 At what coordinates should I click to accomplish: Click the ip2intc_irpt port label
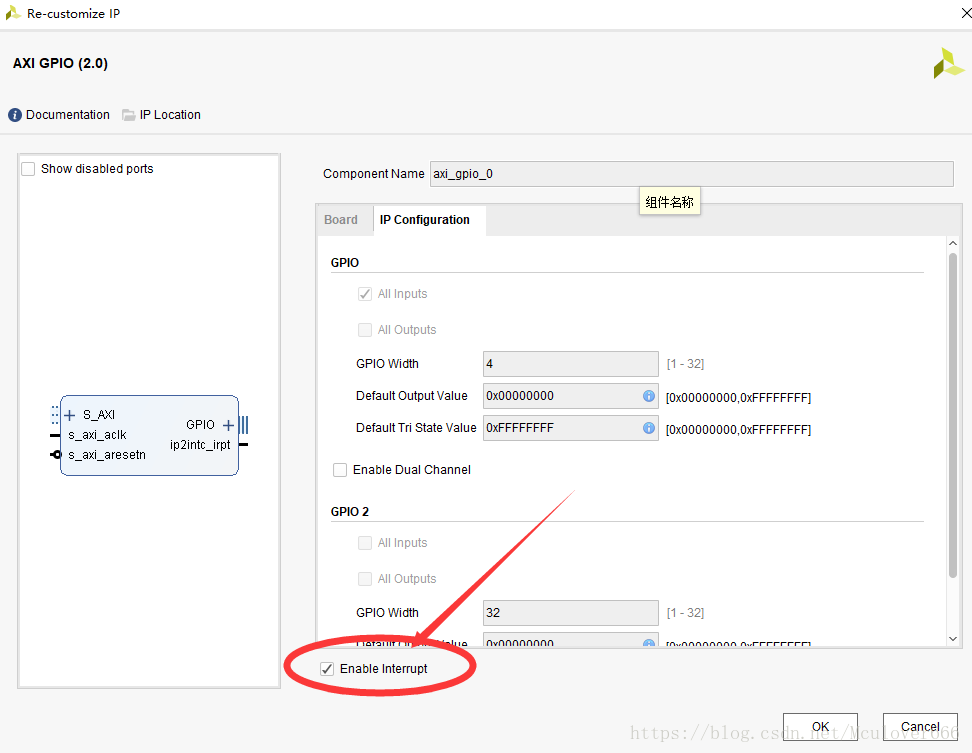tap(200, 445)
